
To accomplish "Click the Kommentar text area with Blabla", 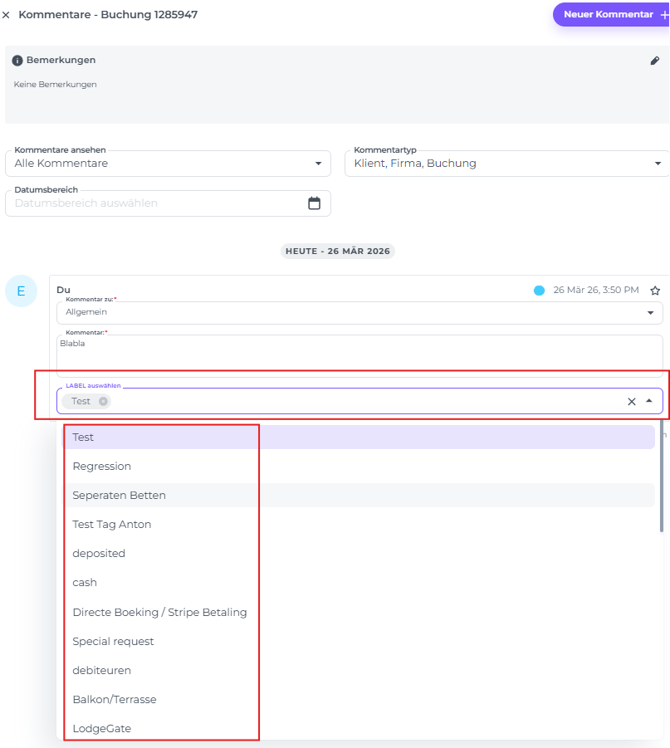I will point(359,353).
